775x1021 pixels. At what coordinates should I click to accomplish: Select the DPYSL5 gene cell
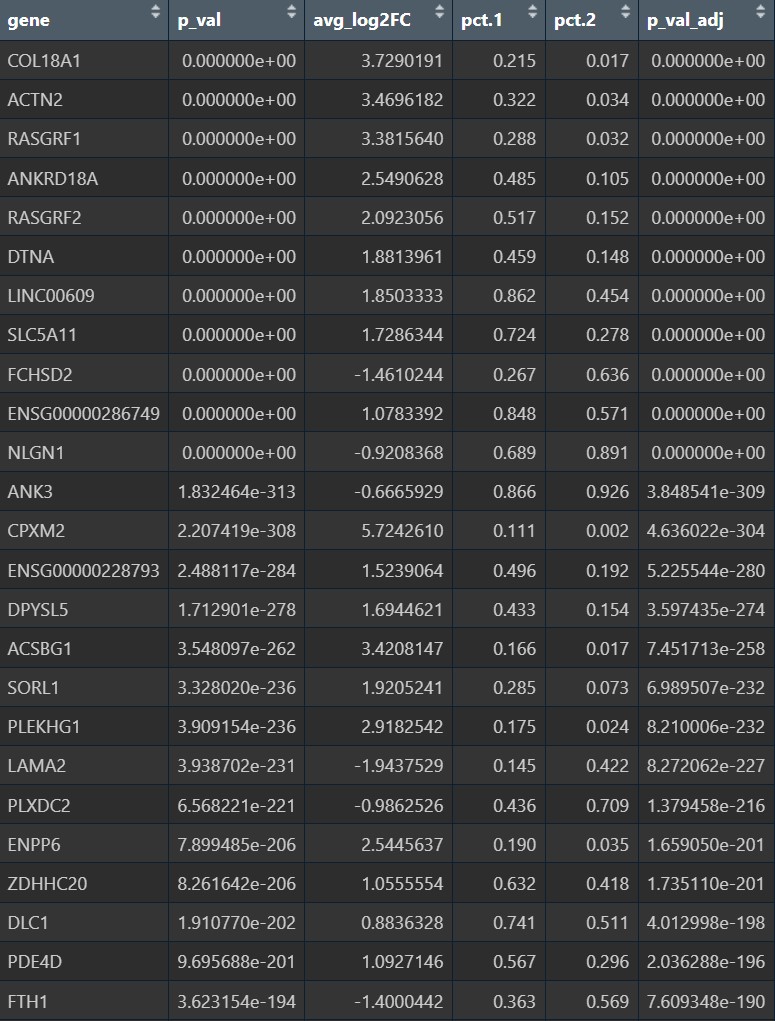click(x=38, y=609)
